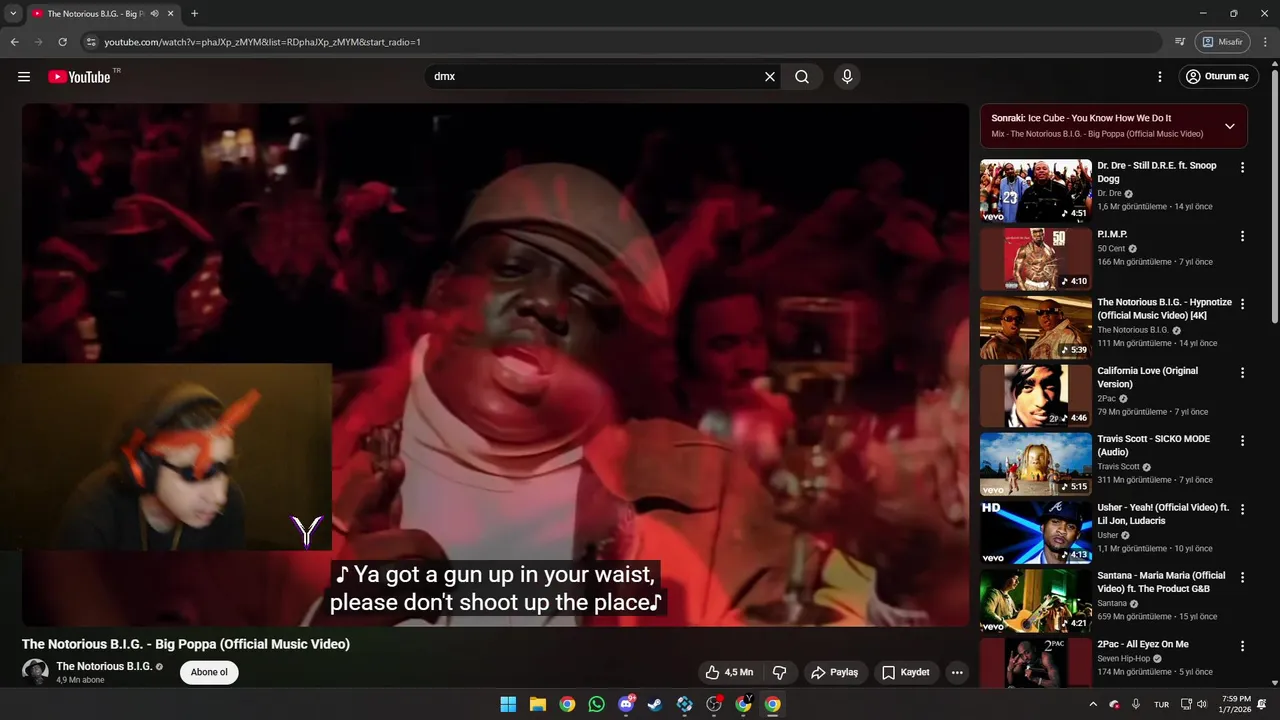Click the search magnifier button
Viewport: 1280px width, 720px height.
802,77
